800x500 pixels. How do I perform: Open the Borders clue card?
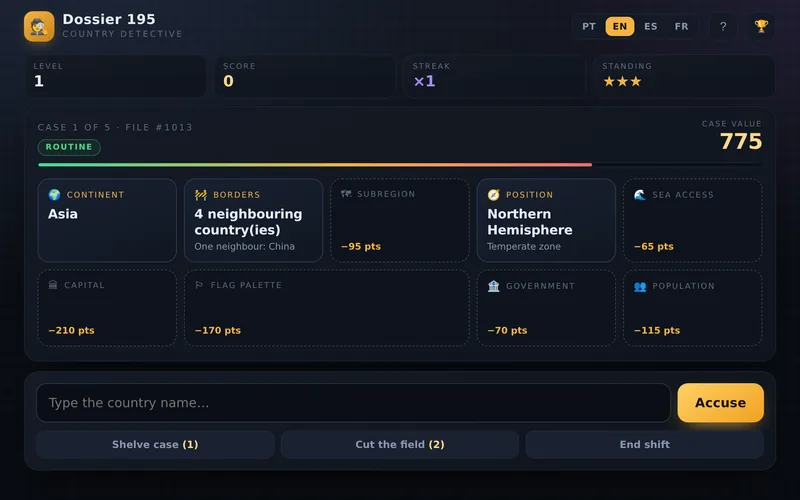254,220
